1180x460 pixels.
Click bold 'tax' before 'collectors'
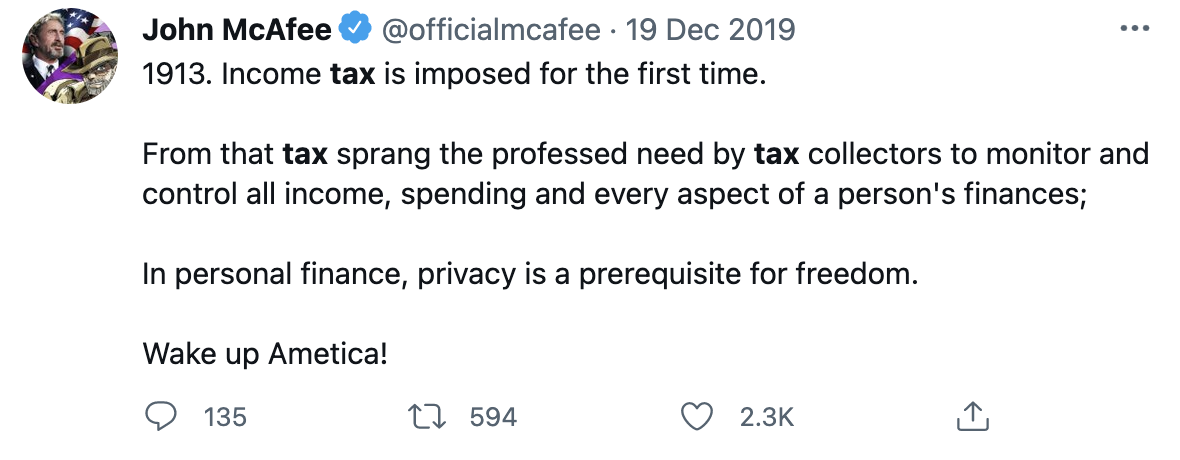click(776, 155)
